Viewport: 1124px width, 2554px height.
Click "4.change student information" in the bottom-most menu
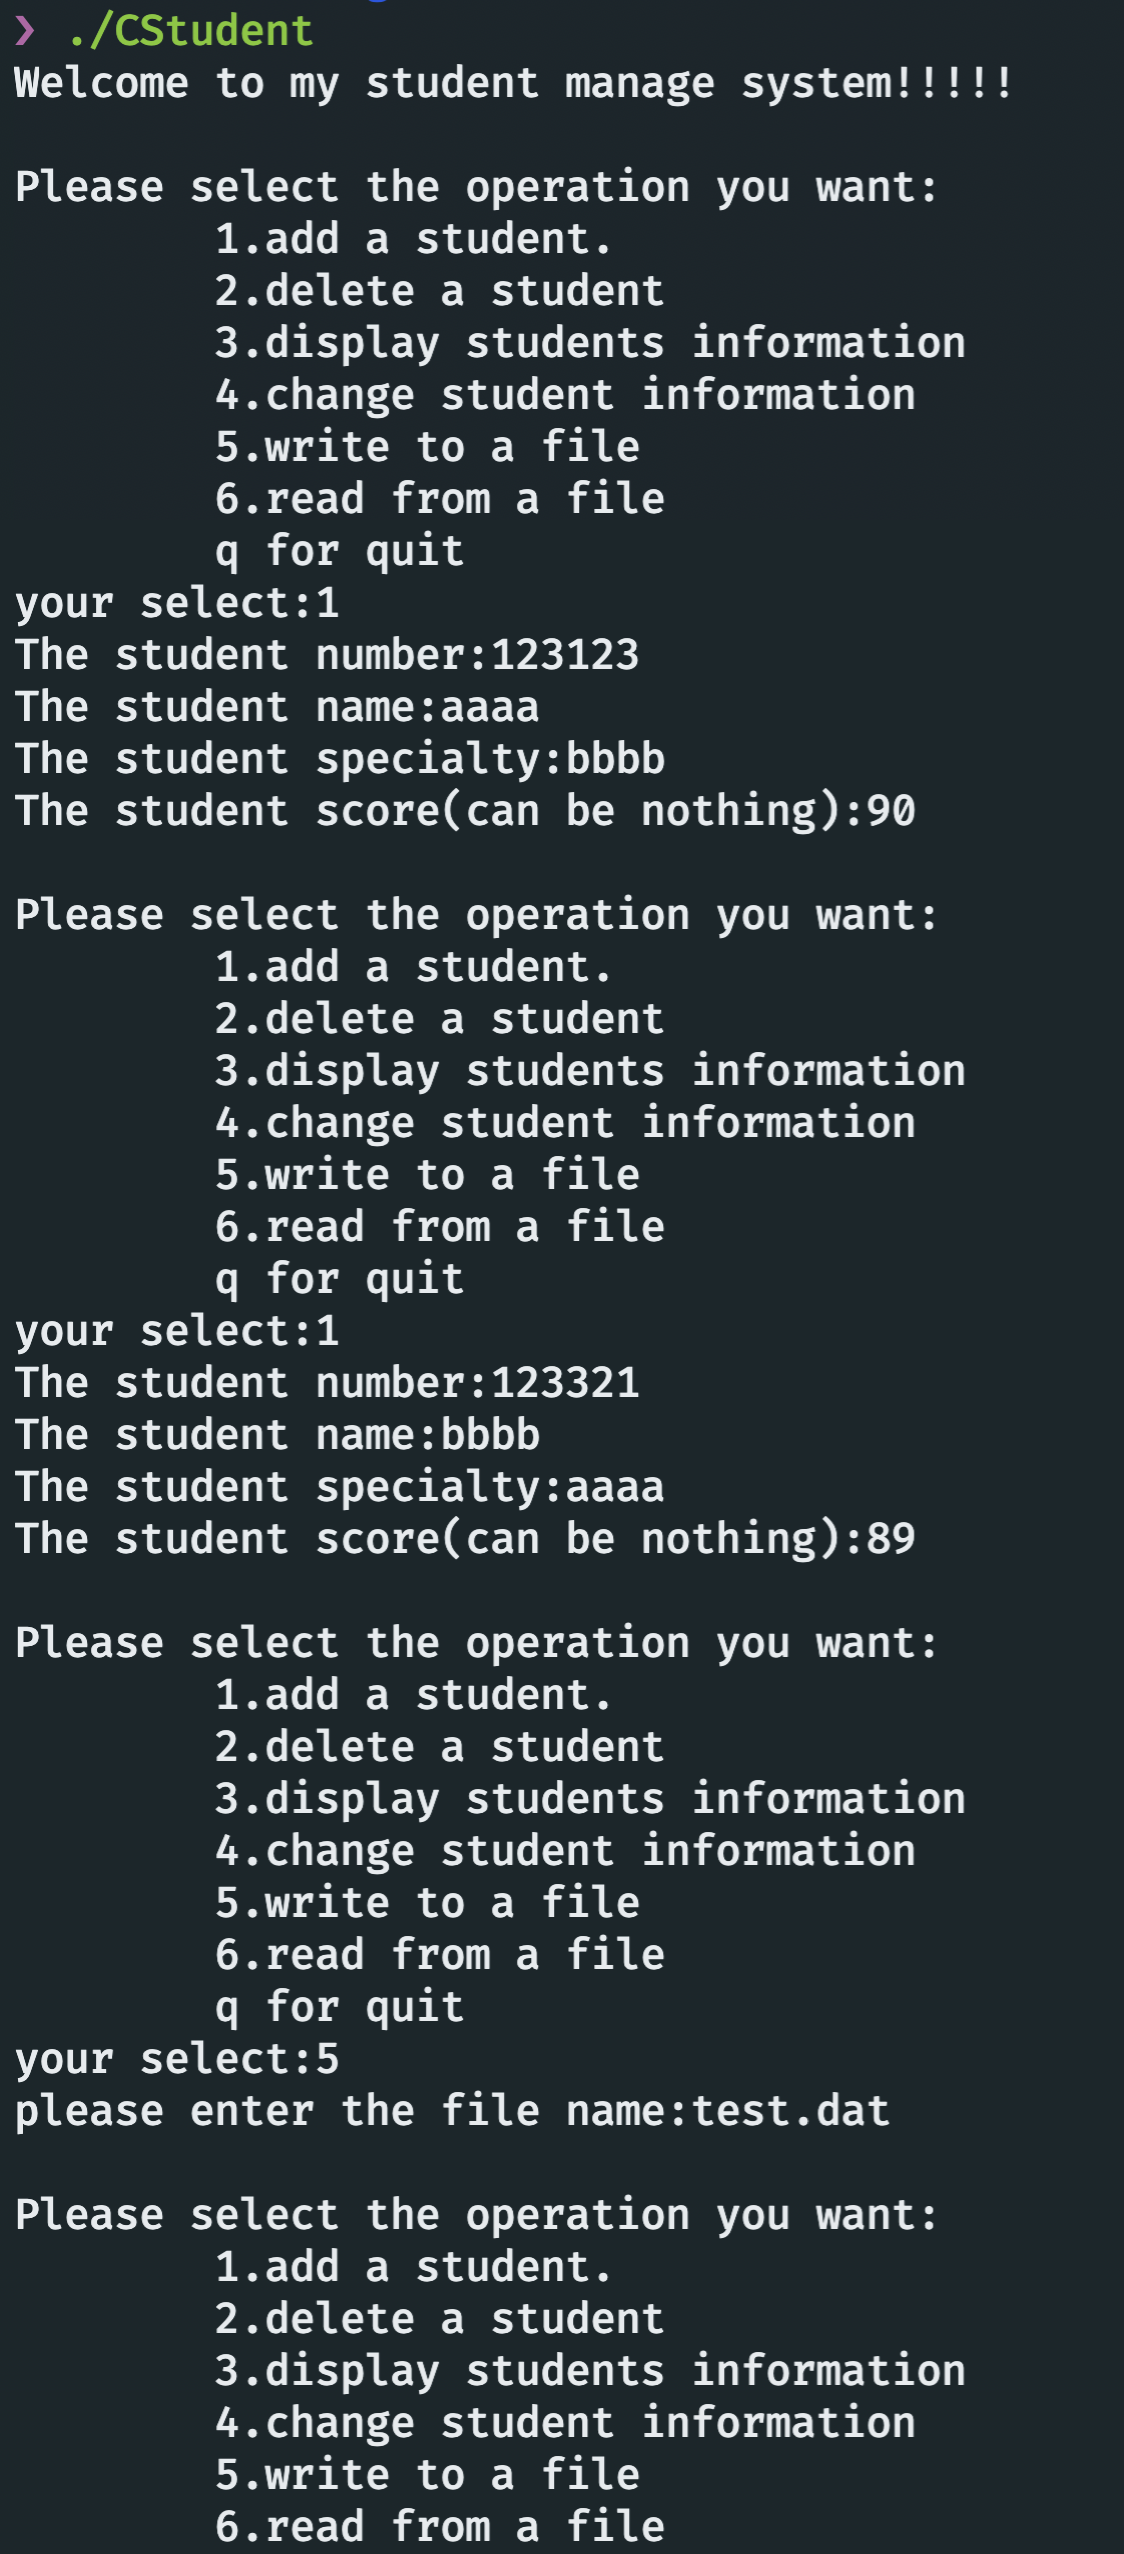(565, 2423)
